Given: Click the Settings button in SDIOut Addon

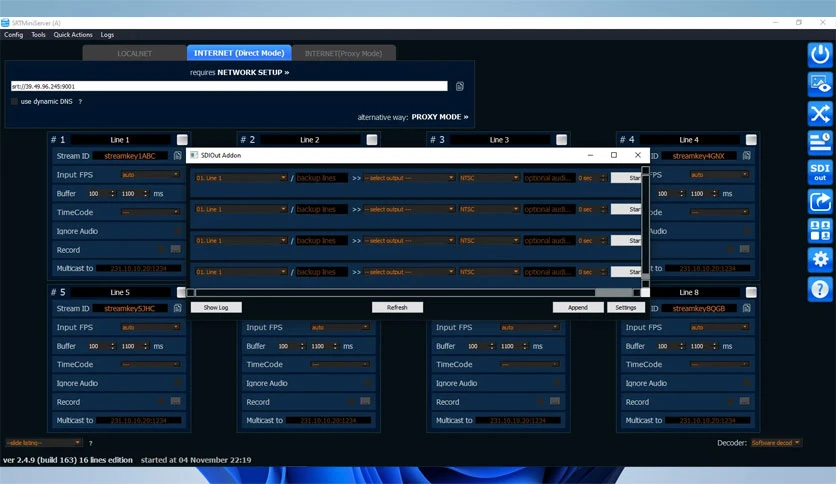Looking at the screenshot, I should click(x=625, y=308).
